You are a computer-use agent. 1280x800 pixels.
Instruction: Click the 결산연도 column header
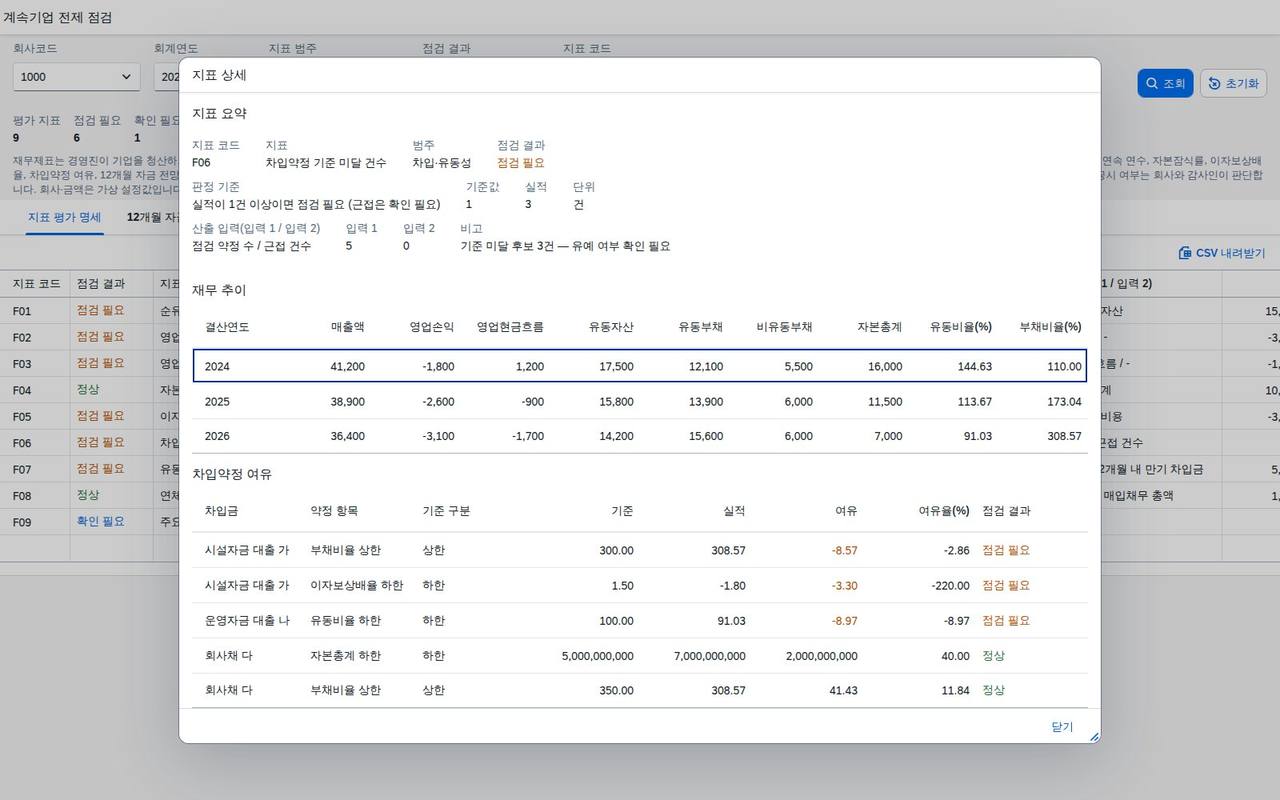click(x=227, y=326)
